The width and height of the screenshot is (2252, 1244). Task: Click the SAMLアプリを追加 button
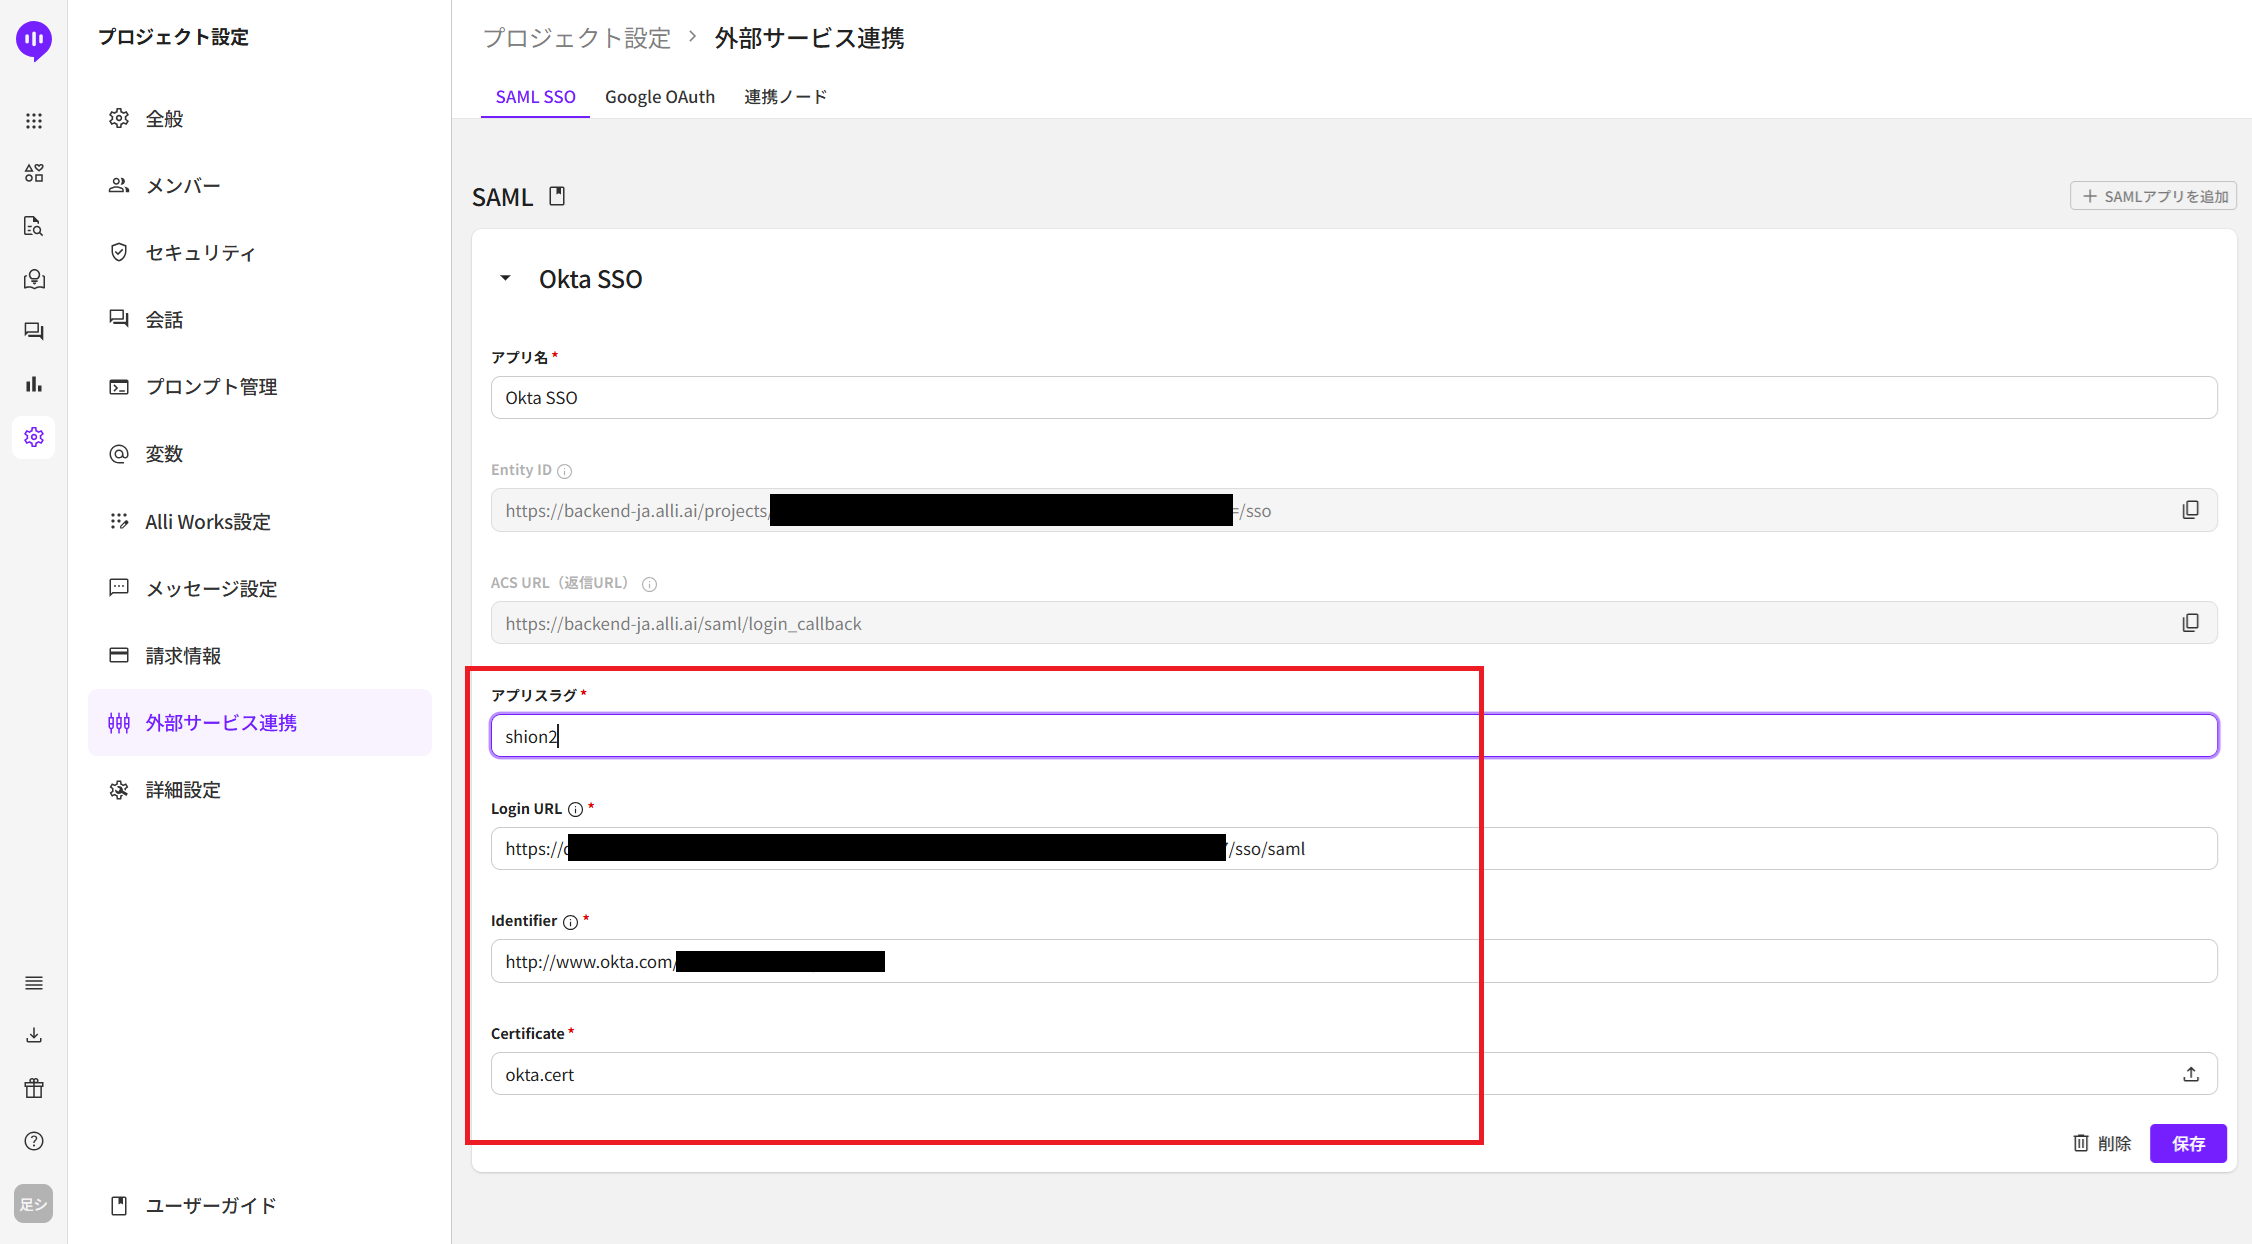point(2153,196)
